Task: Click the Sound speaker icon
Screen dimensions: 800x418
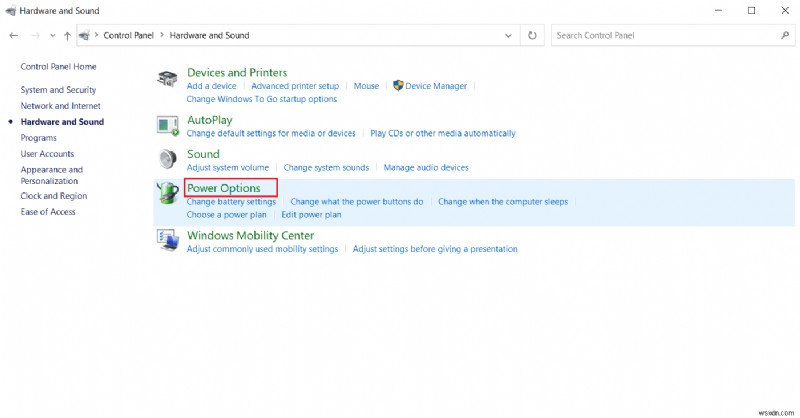Action: (167, 159)
